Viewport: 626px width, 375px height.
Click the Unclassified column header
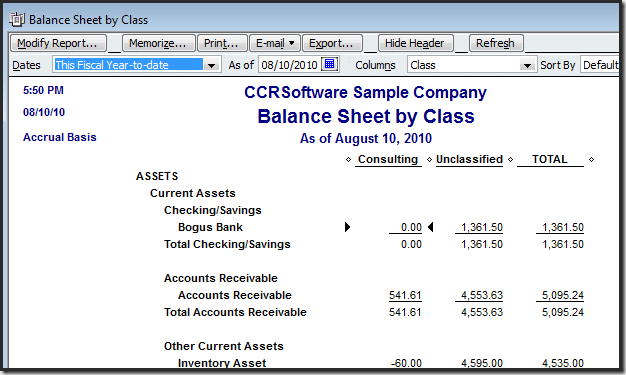[x=469, y=159]
